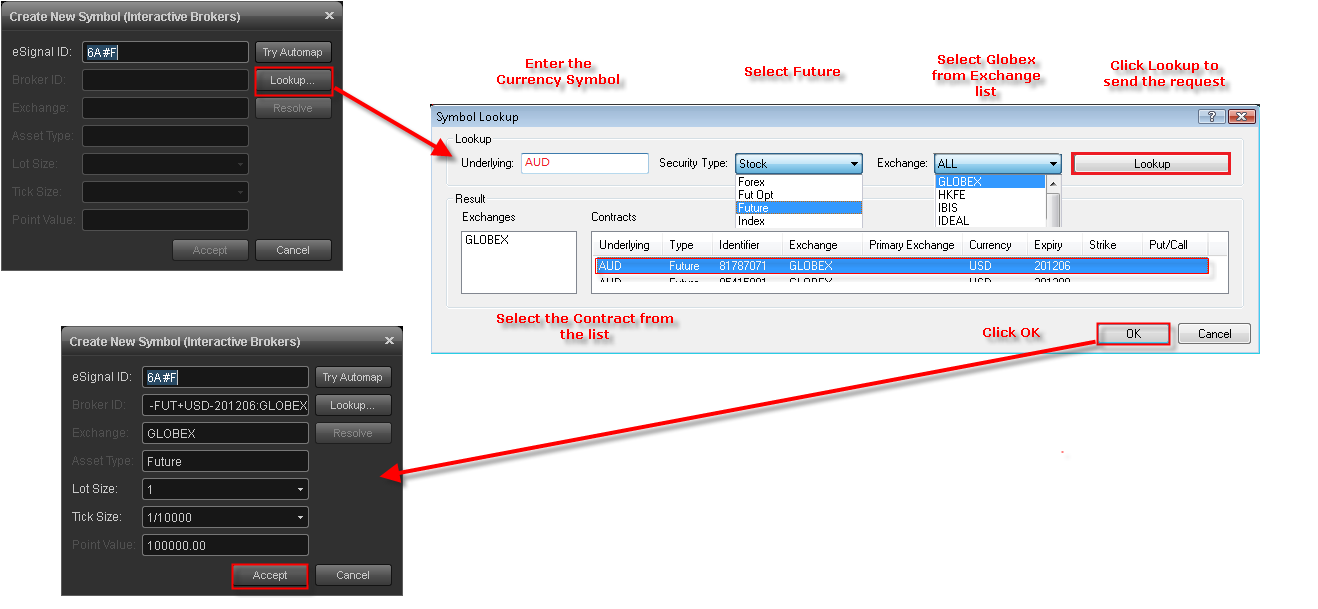Click the help icon in Symbol Lookup title bar
Screen dimensions: 1318x609
click(1210, 117)
